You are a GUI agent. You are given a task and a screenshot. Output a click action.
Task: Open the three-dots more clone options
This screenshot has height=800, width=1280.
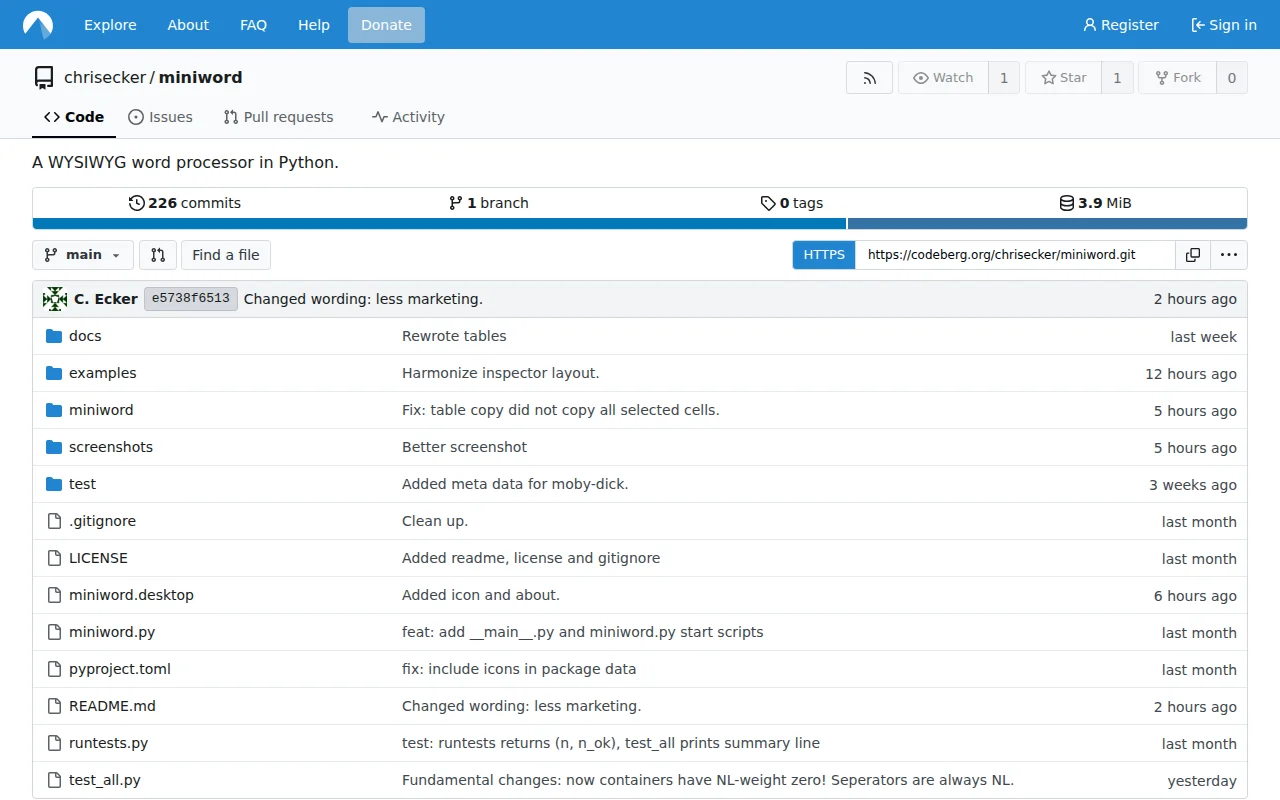(x=1229, y=255)
